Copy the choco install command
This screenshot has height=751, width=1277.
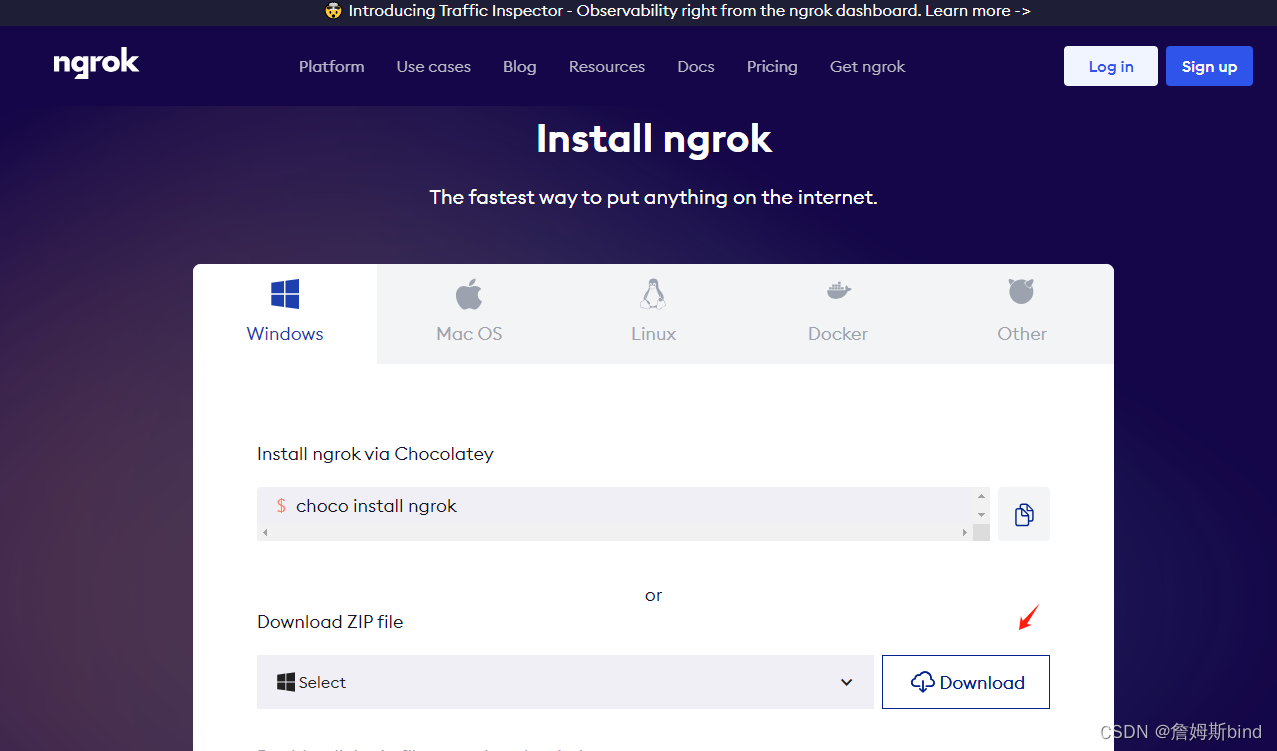(x=1023, y=514)
